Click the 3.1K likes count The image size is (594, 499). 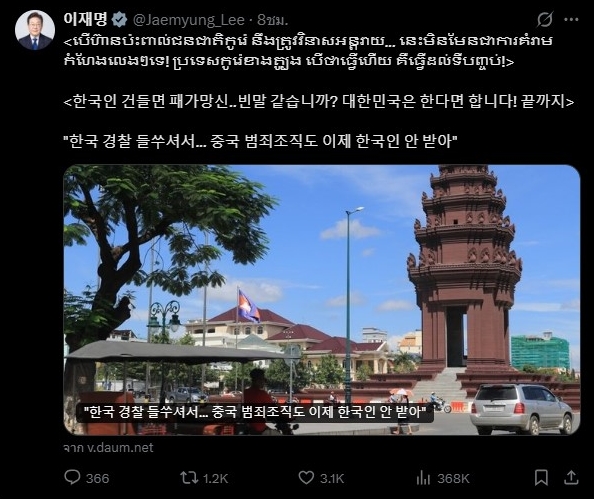(332, 479)
